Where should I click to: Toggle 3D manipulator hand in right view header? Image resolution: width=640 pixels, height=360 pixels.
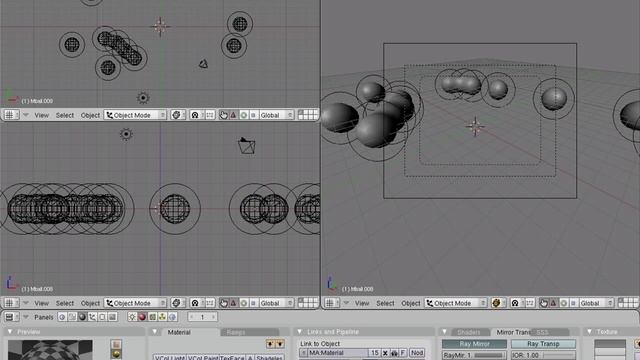click(543, 303)
